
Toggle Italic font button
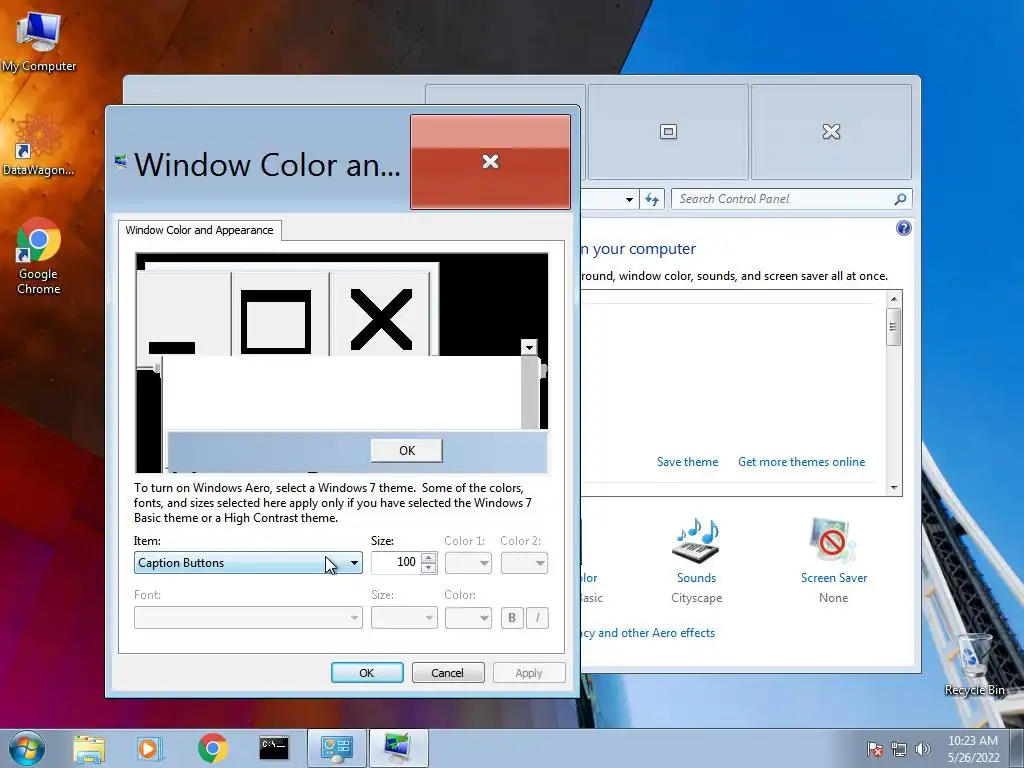[537, 618]
